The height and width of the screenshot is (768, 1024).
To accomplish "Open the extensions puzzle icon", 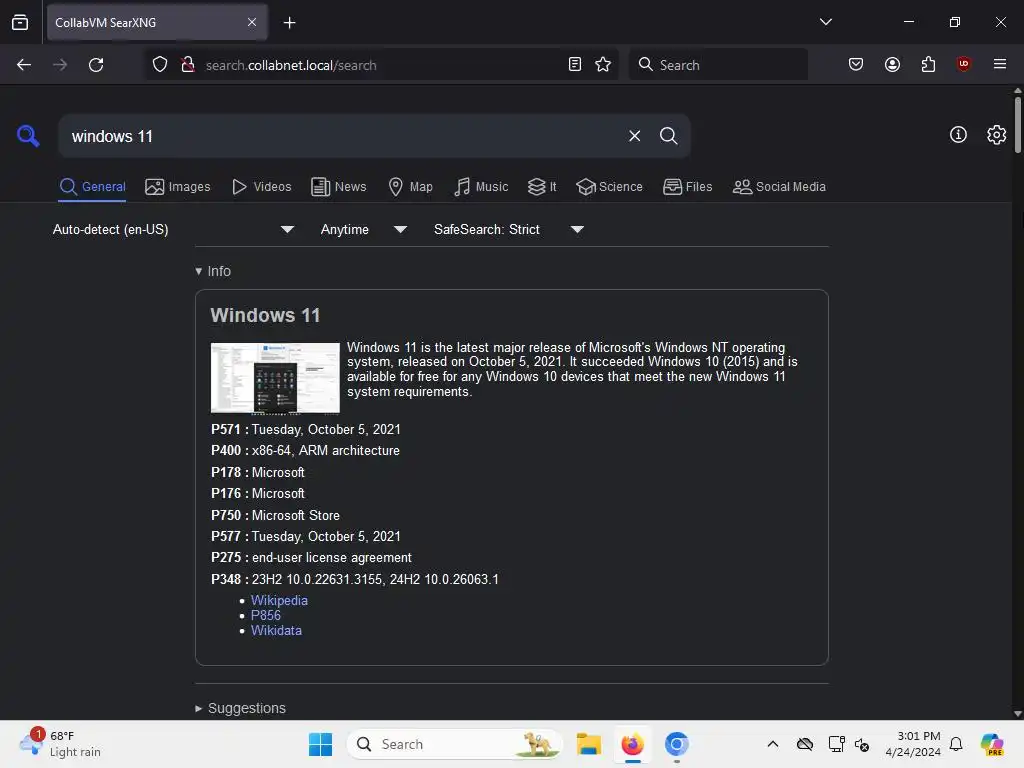I will (x=928, y=64).
